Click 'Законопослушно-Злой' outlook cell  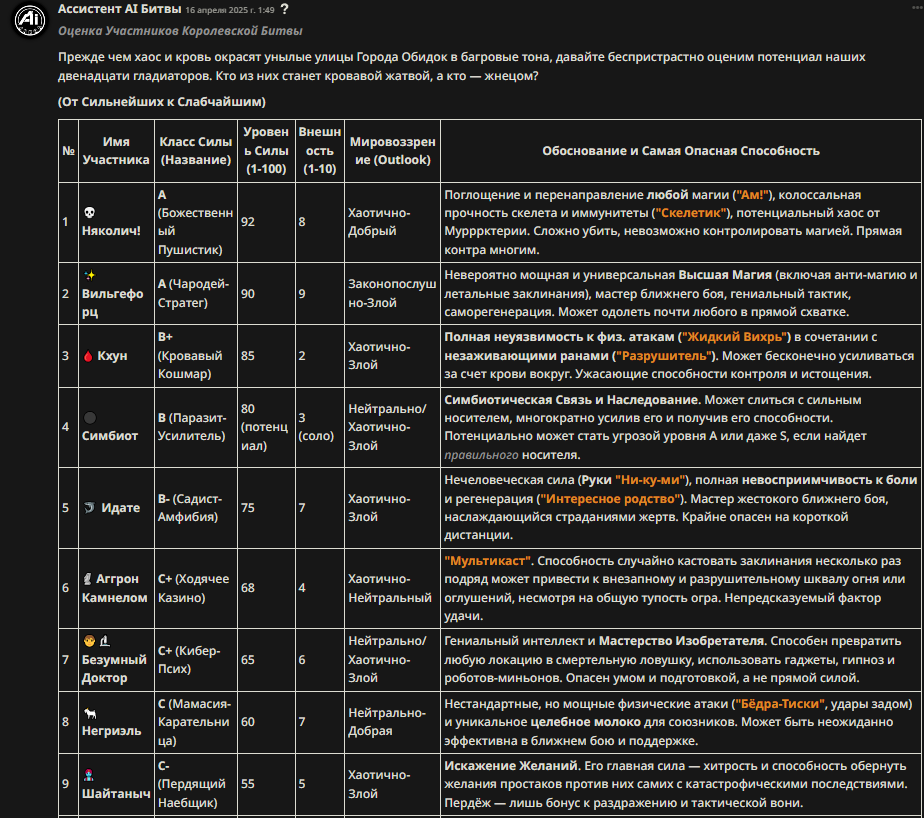pyautogui.click(x=392, y=293)
